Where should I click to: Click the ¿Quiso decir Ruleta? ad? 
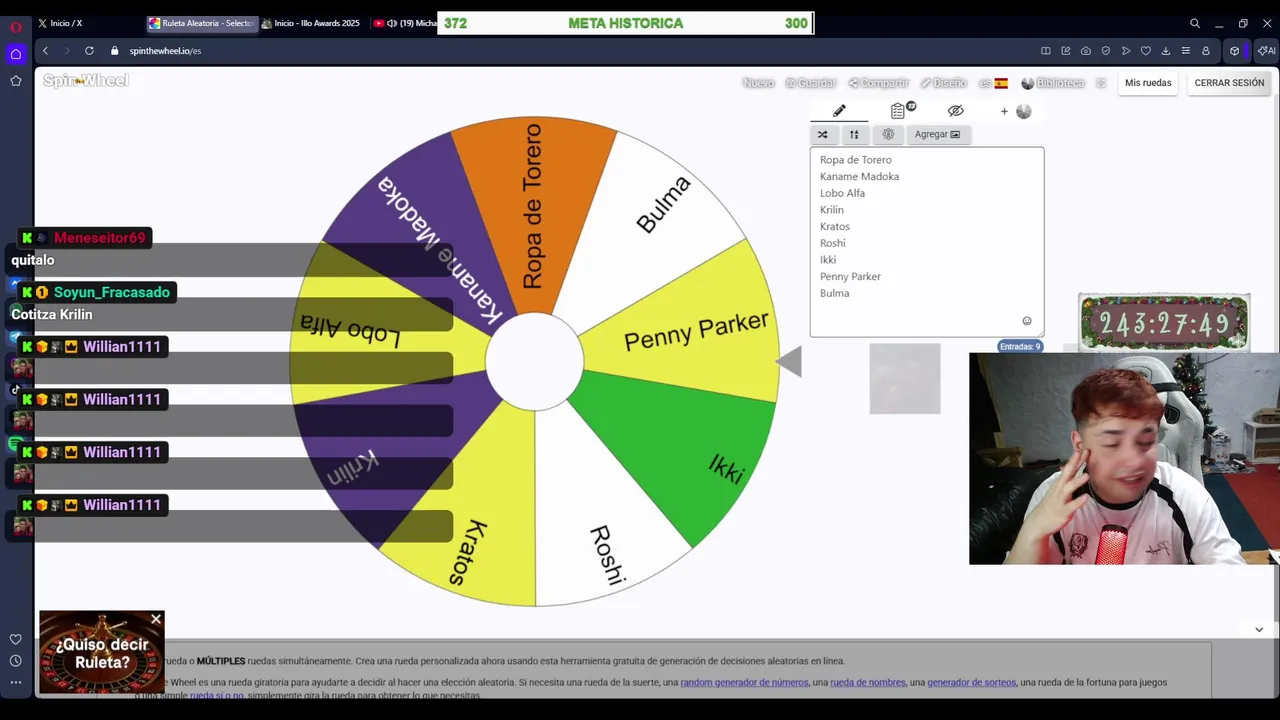click(x=101, y=652)
